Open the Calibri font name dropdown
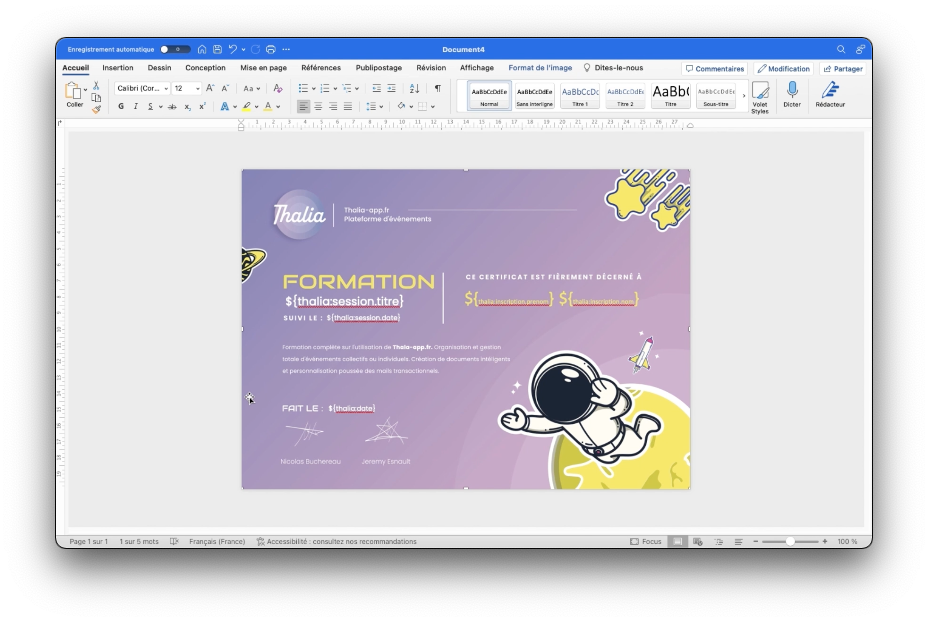The width and height of the screenshot is (928, 622). tap(142, 88)
